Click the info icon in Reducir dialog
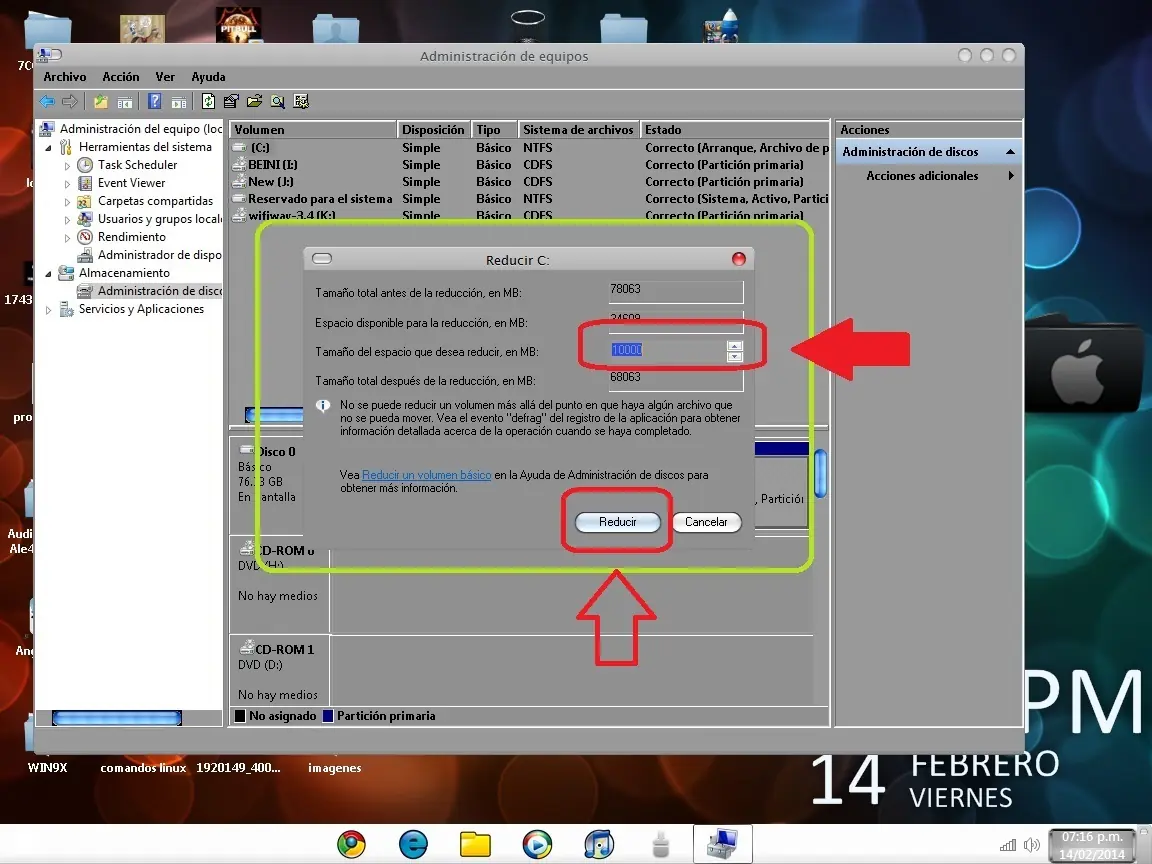This screenshot has width=1152, height=864. point(323,406)
